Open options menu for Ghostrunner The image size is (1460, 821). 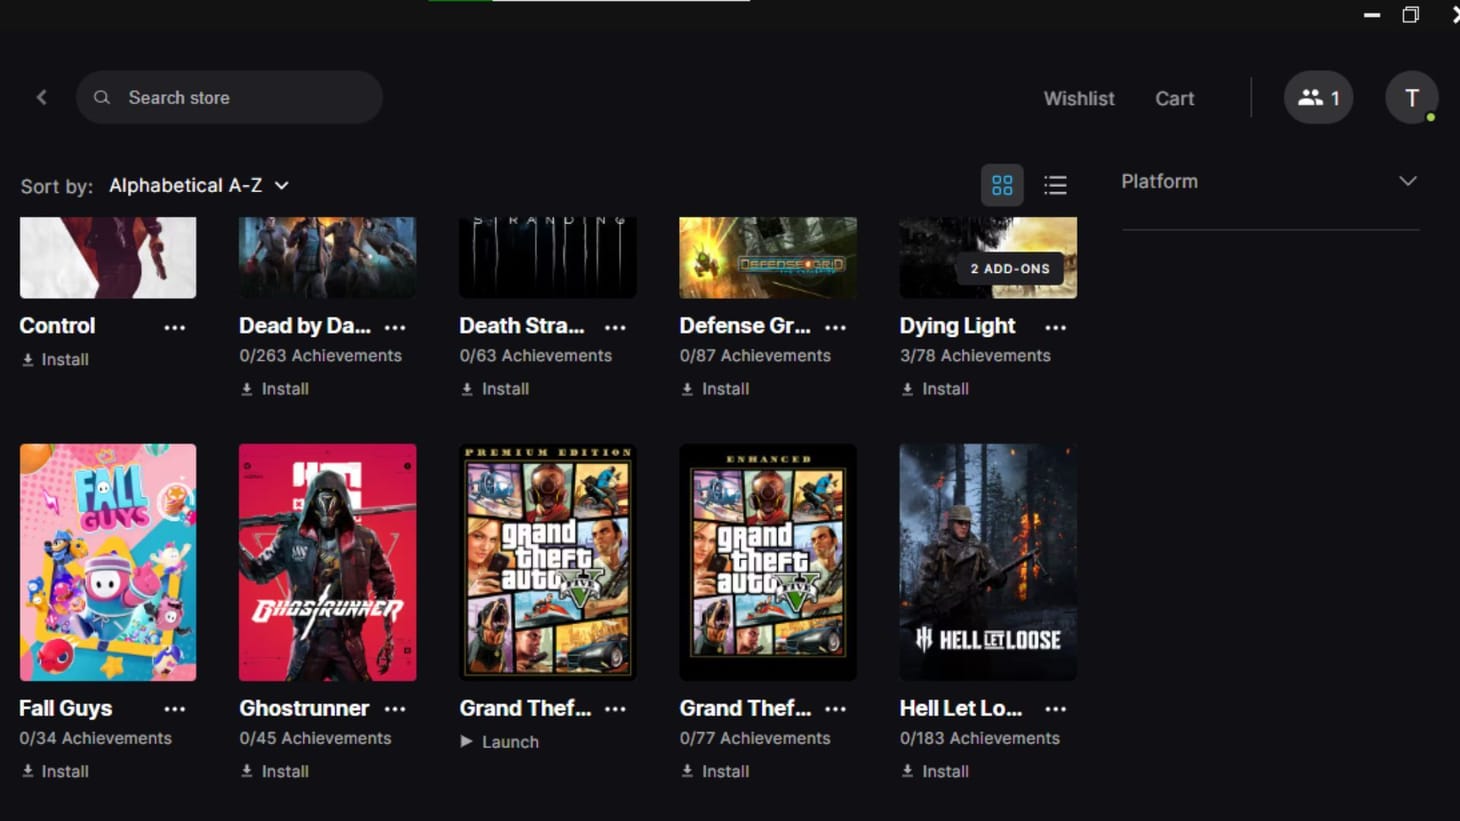point(395,708)
